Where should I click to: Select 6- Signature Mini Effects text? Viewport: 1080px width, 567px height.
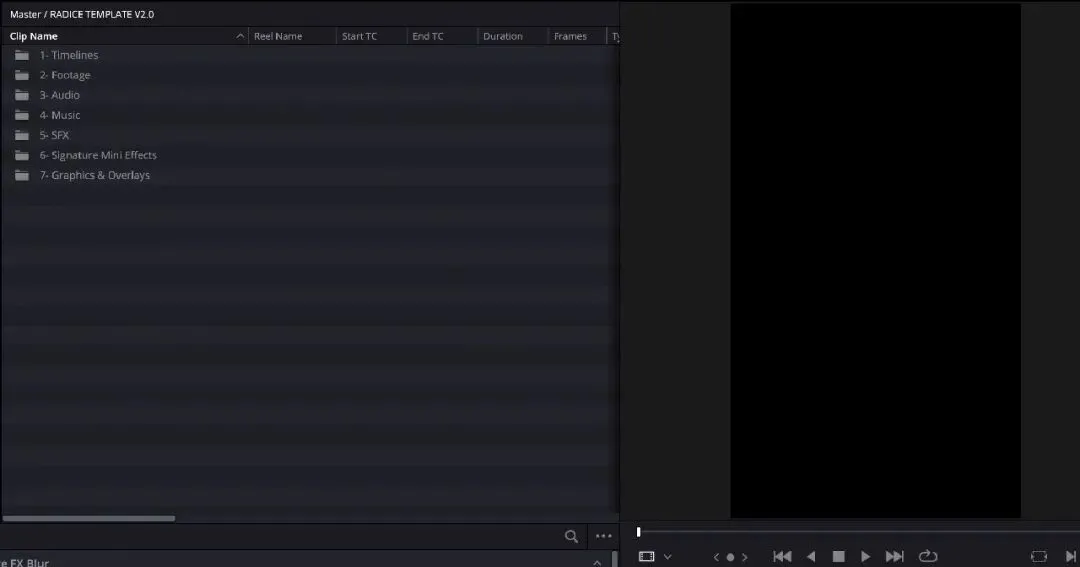[98, 155]
